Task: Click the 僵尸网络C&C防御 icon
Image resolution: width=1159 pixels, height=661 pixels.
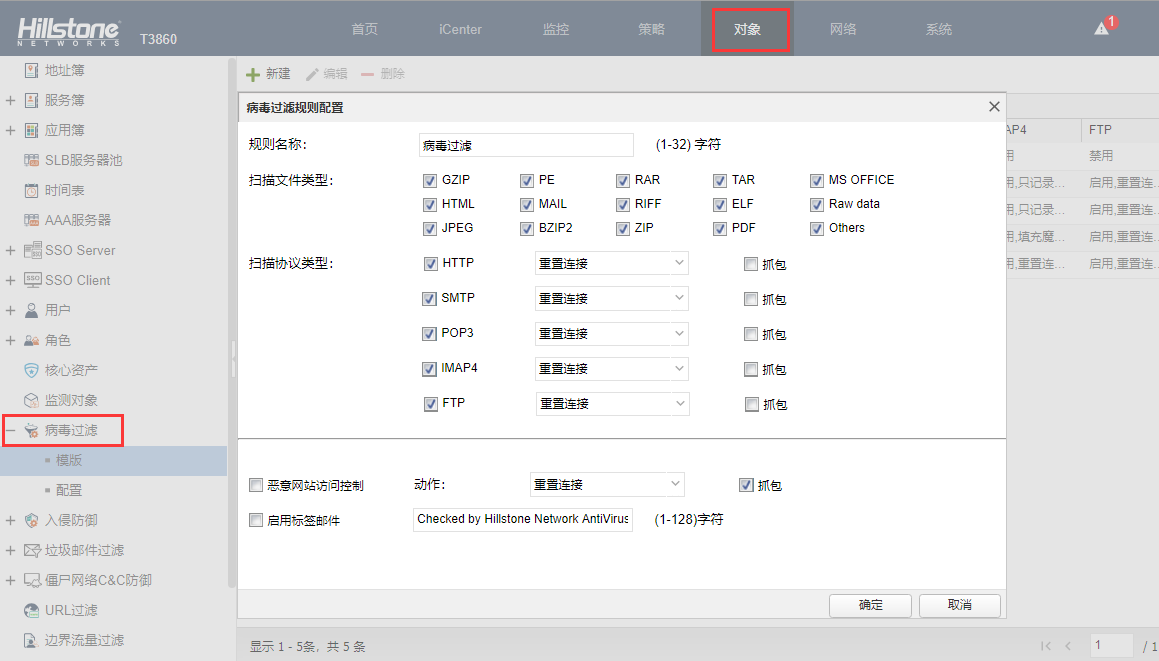Action: 32,580
